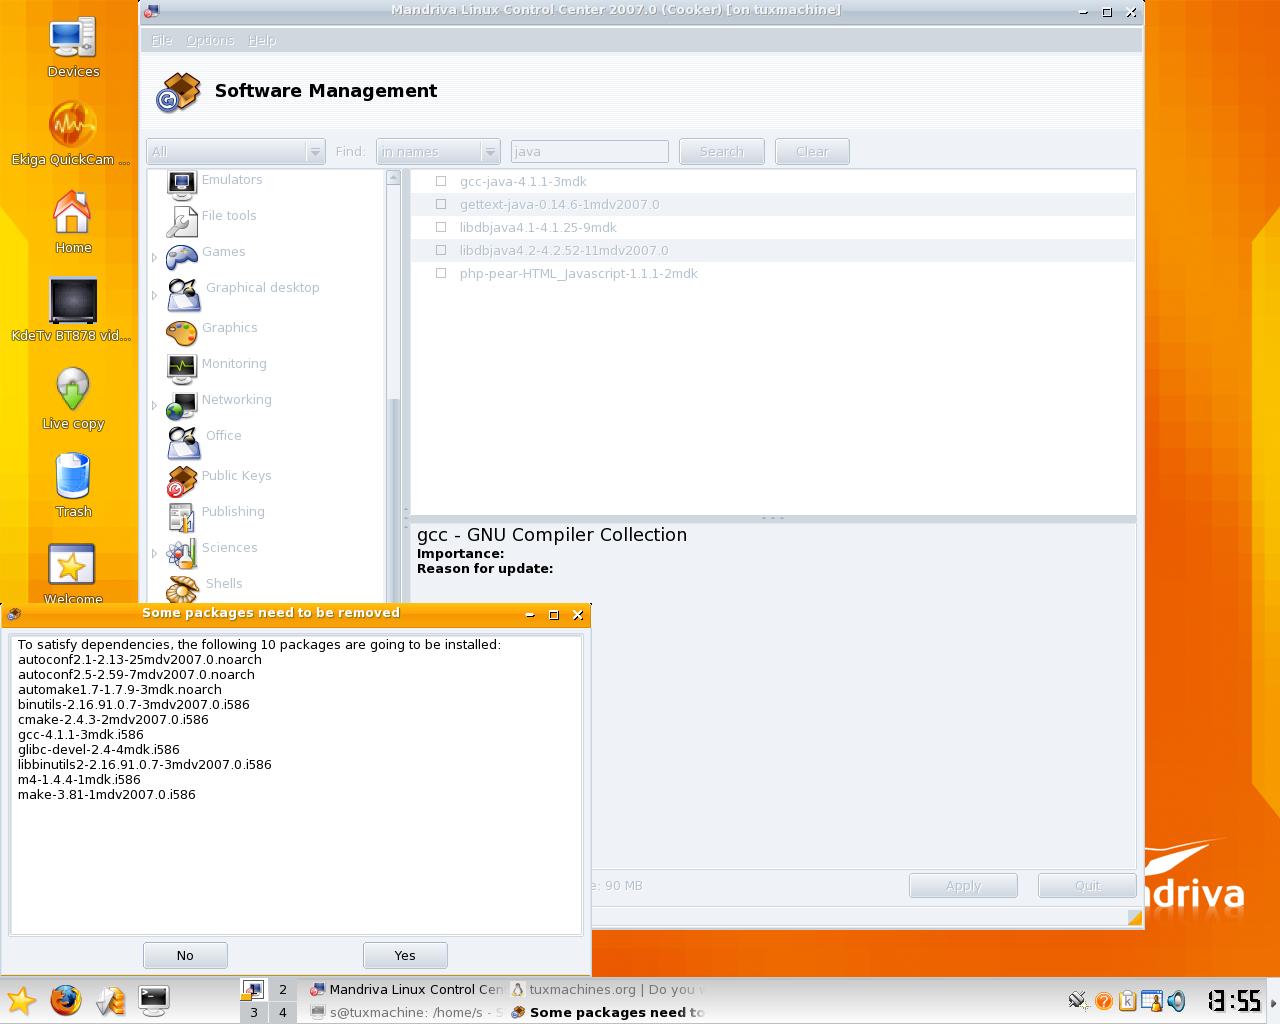This screenshot has height=1024, width=1280.
Task: Click the Search button
Action: [x=722, y=152]
